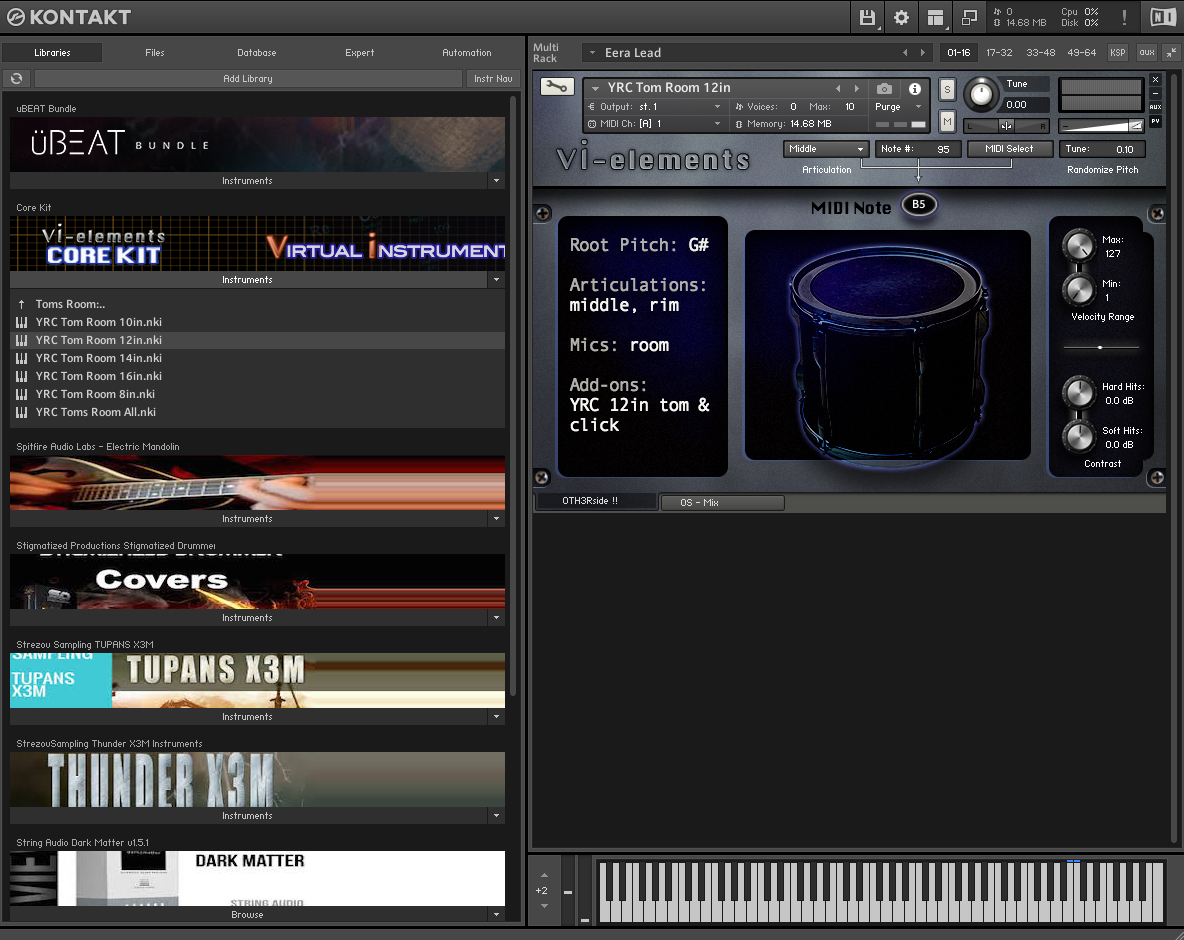
Task: Open instrument edit mode with wrench icon
Action: pos(557,87)
